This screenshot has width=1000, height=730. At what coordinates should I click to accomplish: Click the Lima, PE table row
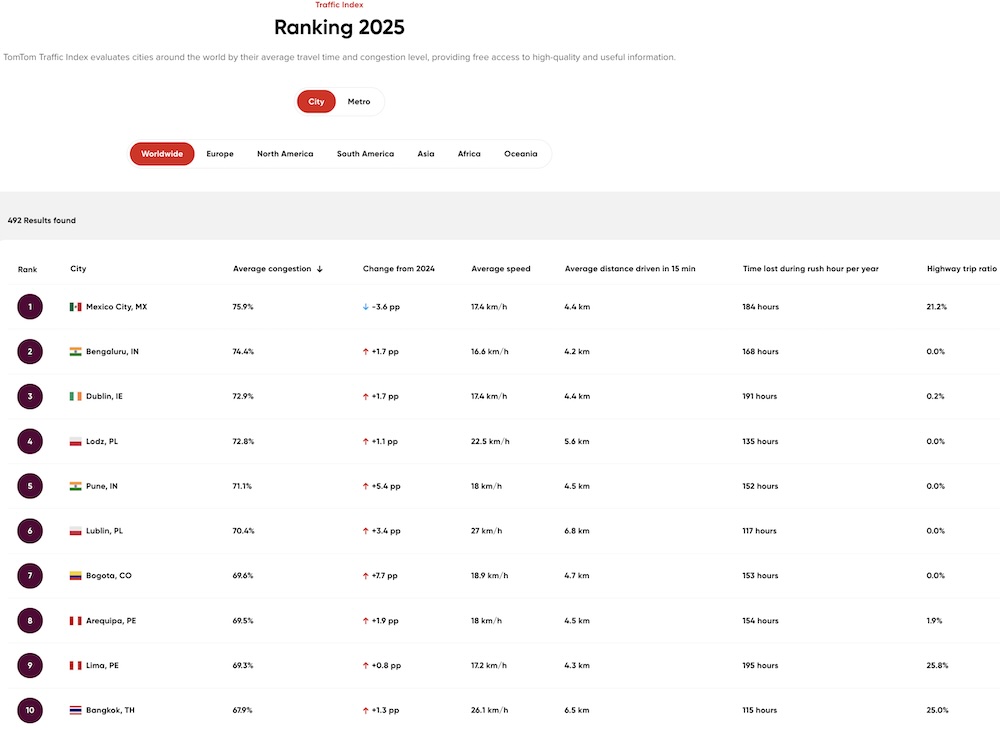point(500,666)
